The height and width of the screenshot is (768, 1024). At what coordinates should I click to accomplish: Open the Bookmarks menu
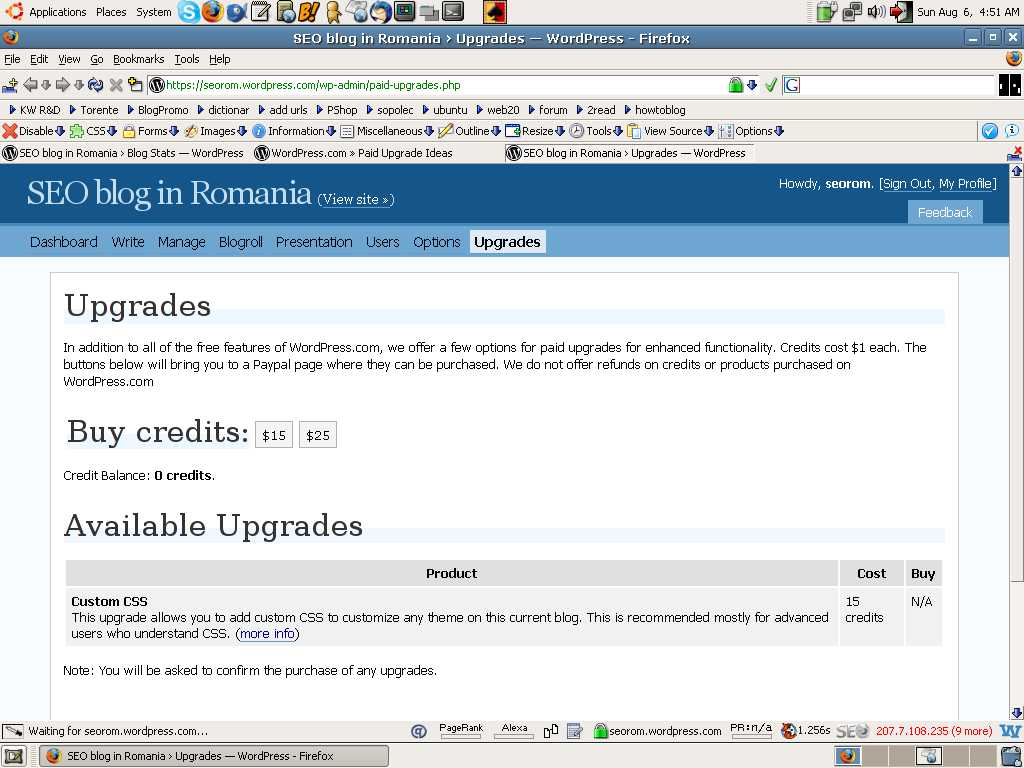138,59
